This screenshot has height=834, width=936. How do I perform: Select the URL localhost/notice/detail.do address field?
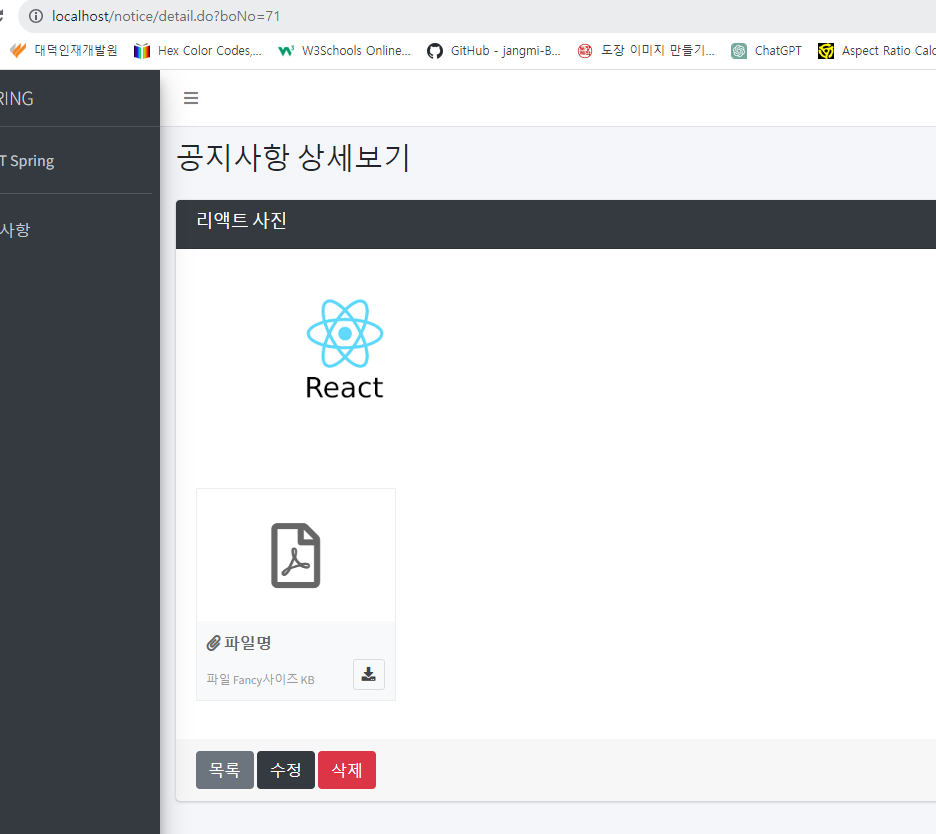point(166,16)
